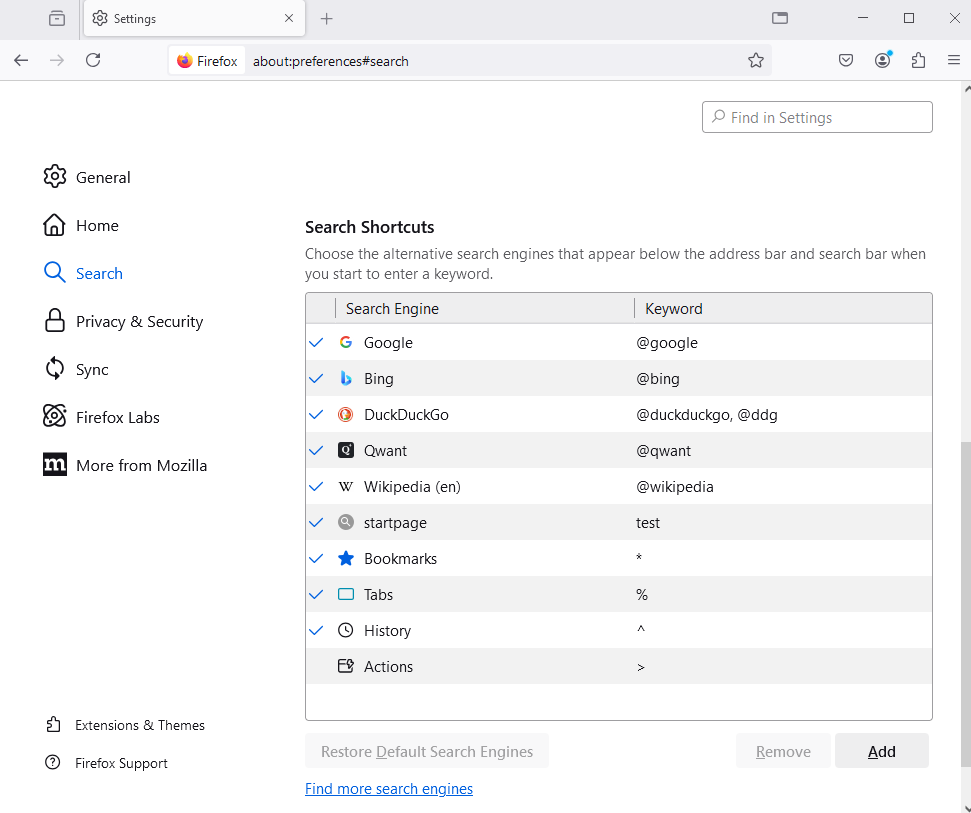Screen dimensions: 971x813
Task: Close the Settings tab
Action: point(289,19)
